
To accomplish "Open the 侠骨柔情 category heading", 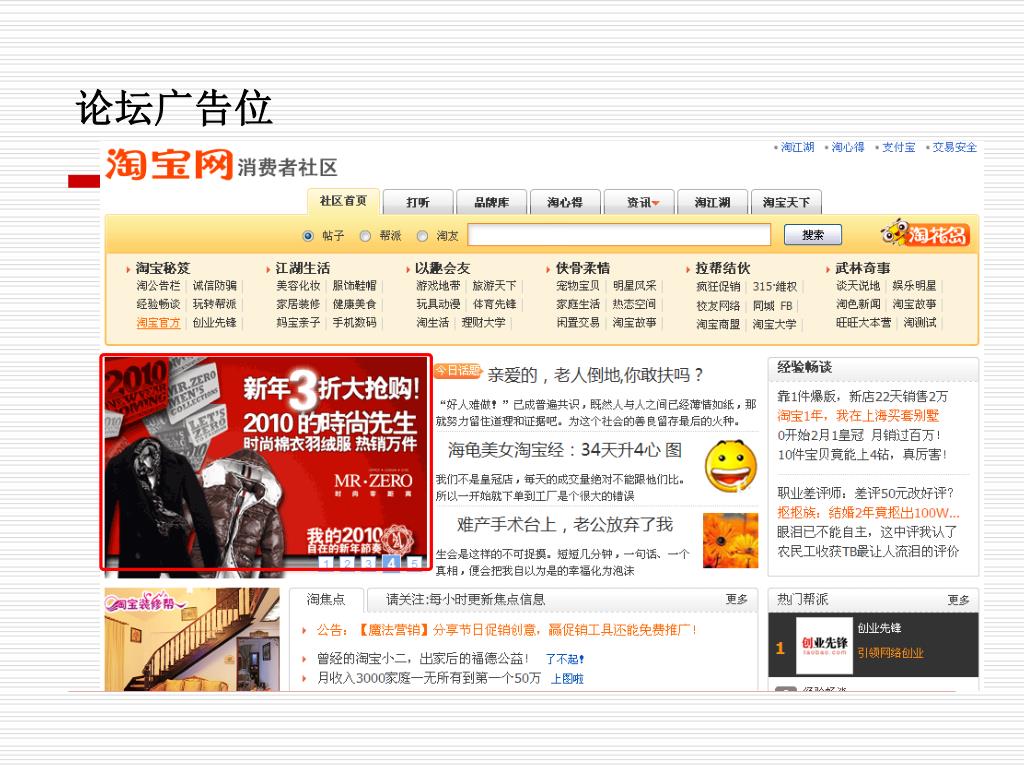I will click(583, 268).
